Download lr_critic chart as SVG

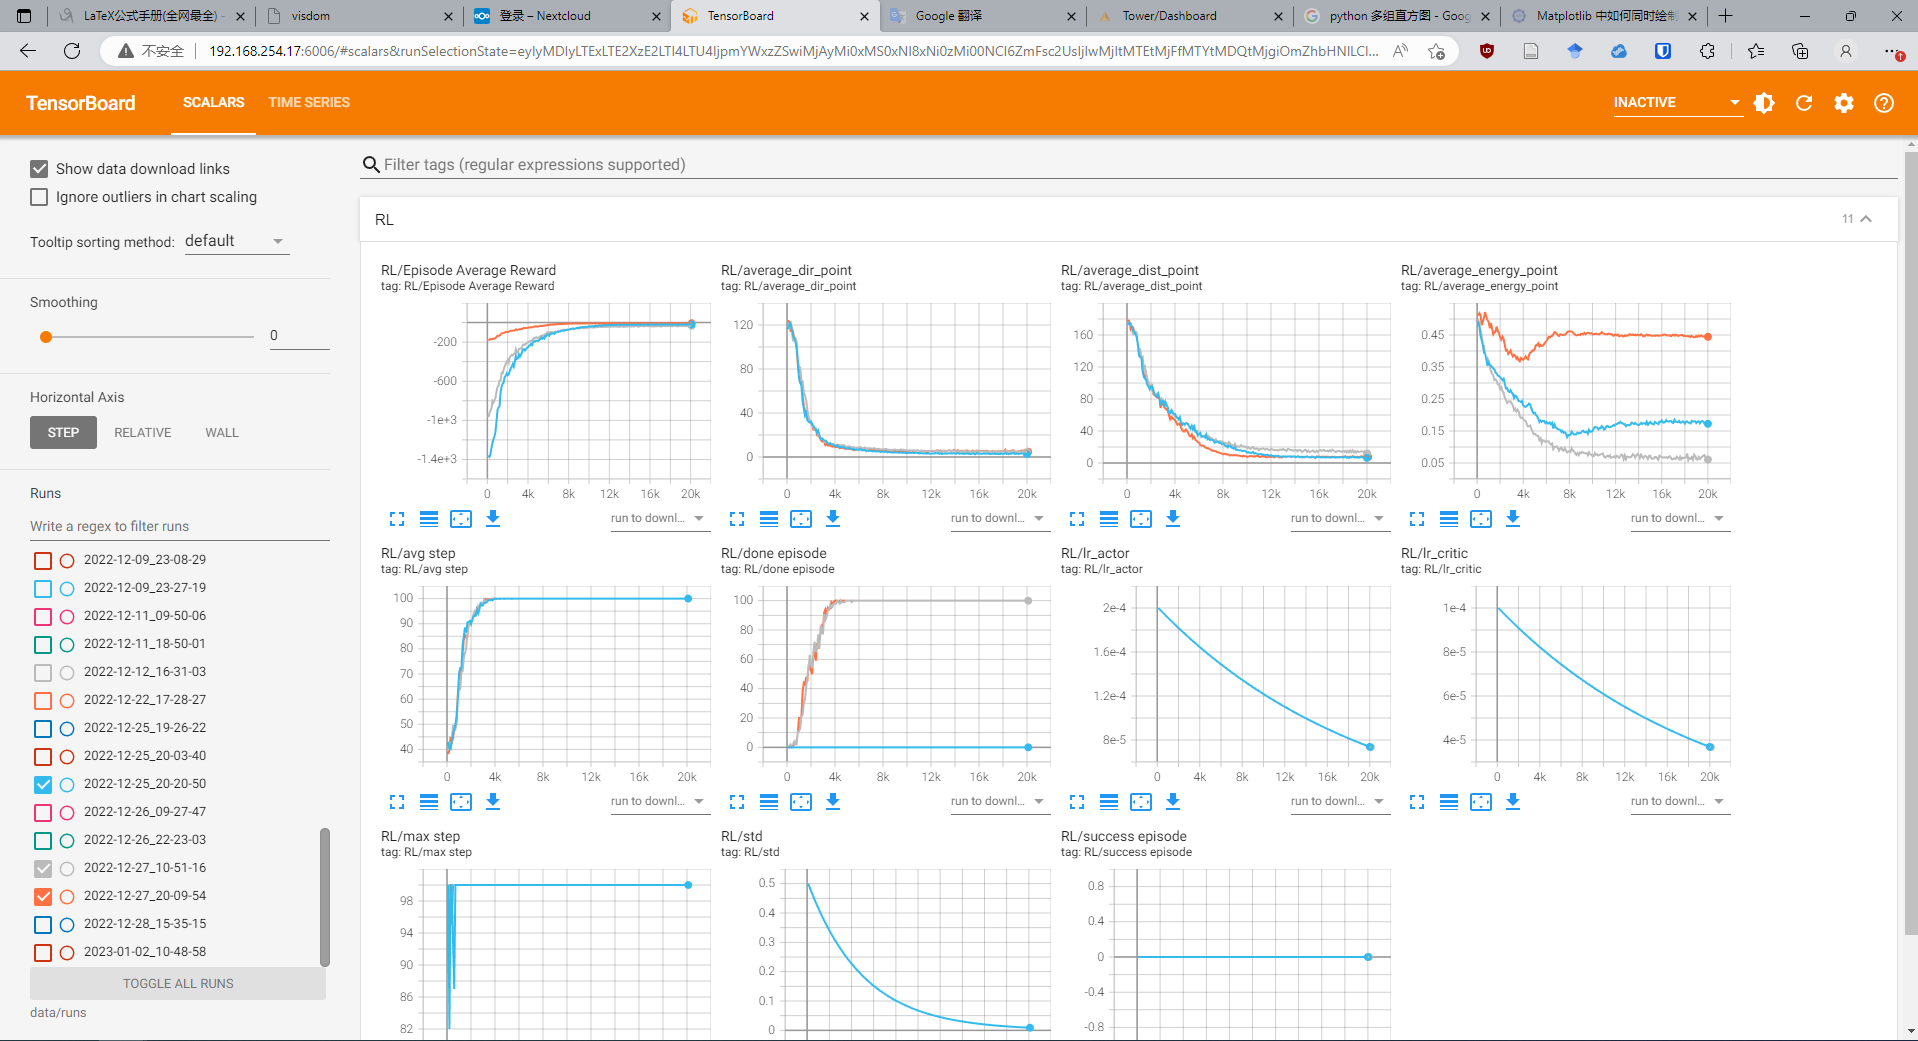coord(1513,802)
